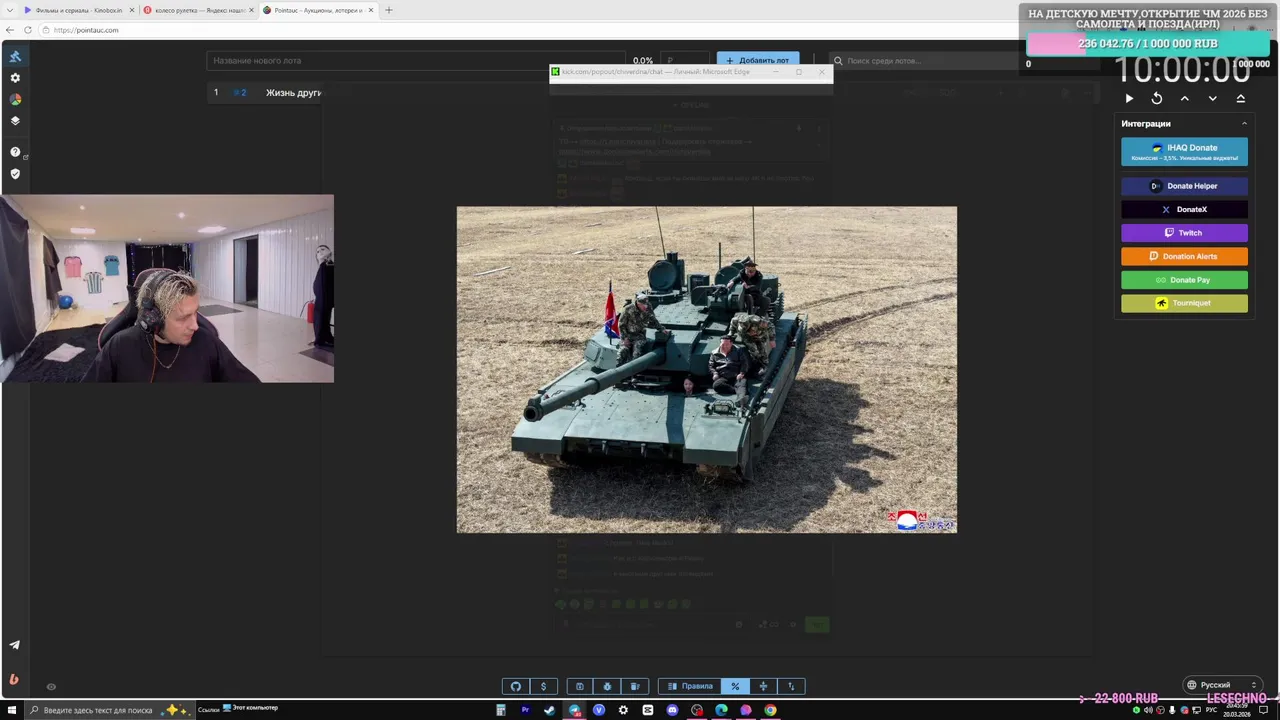Start the timer with the play button
Screen dimensions: 1280x720
tap(1129, 98)
